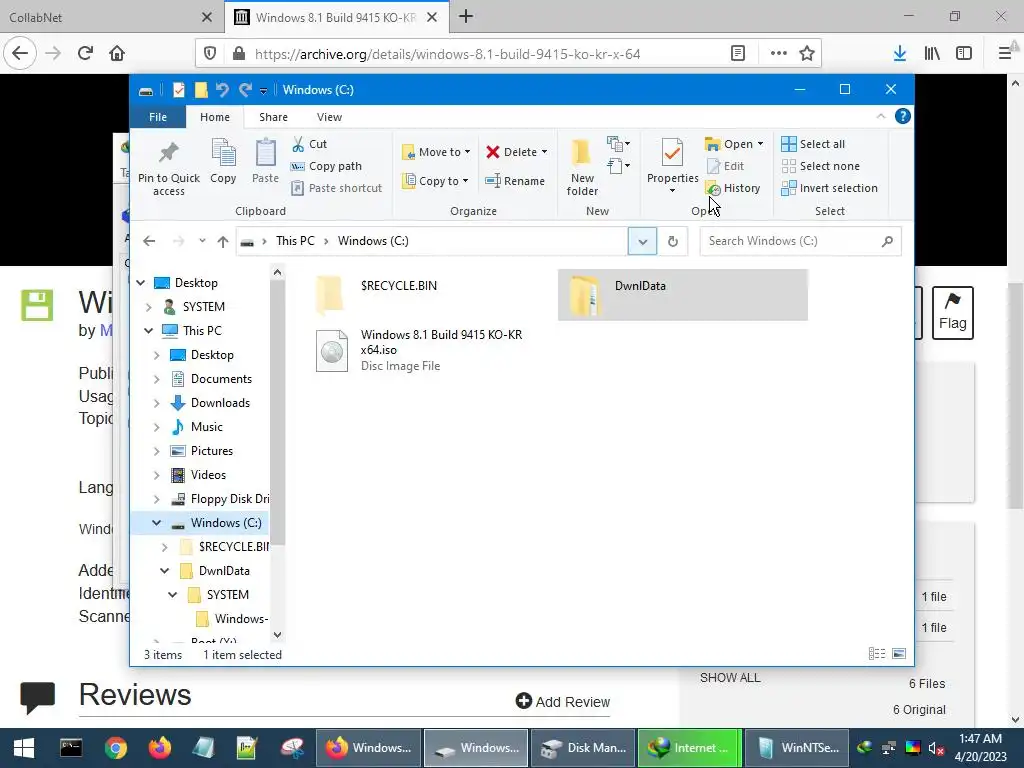Click Select all in ribbon

813,144
